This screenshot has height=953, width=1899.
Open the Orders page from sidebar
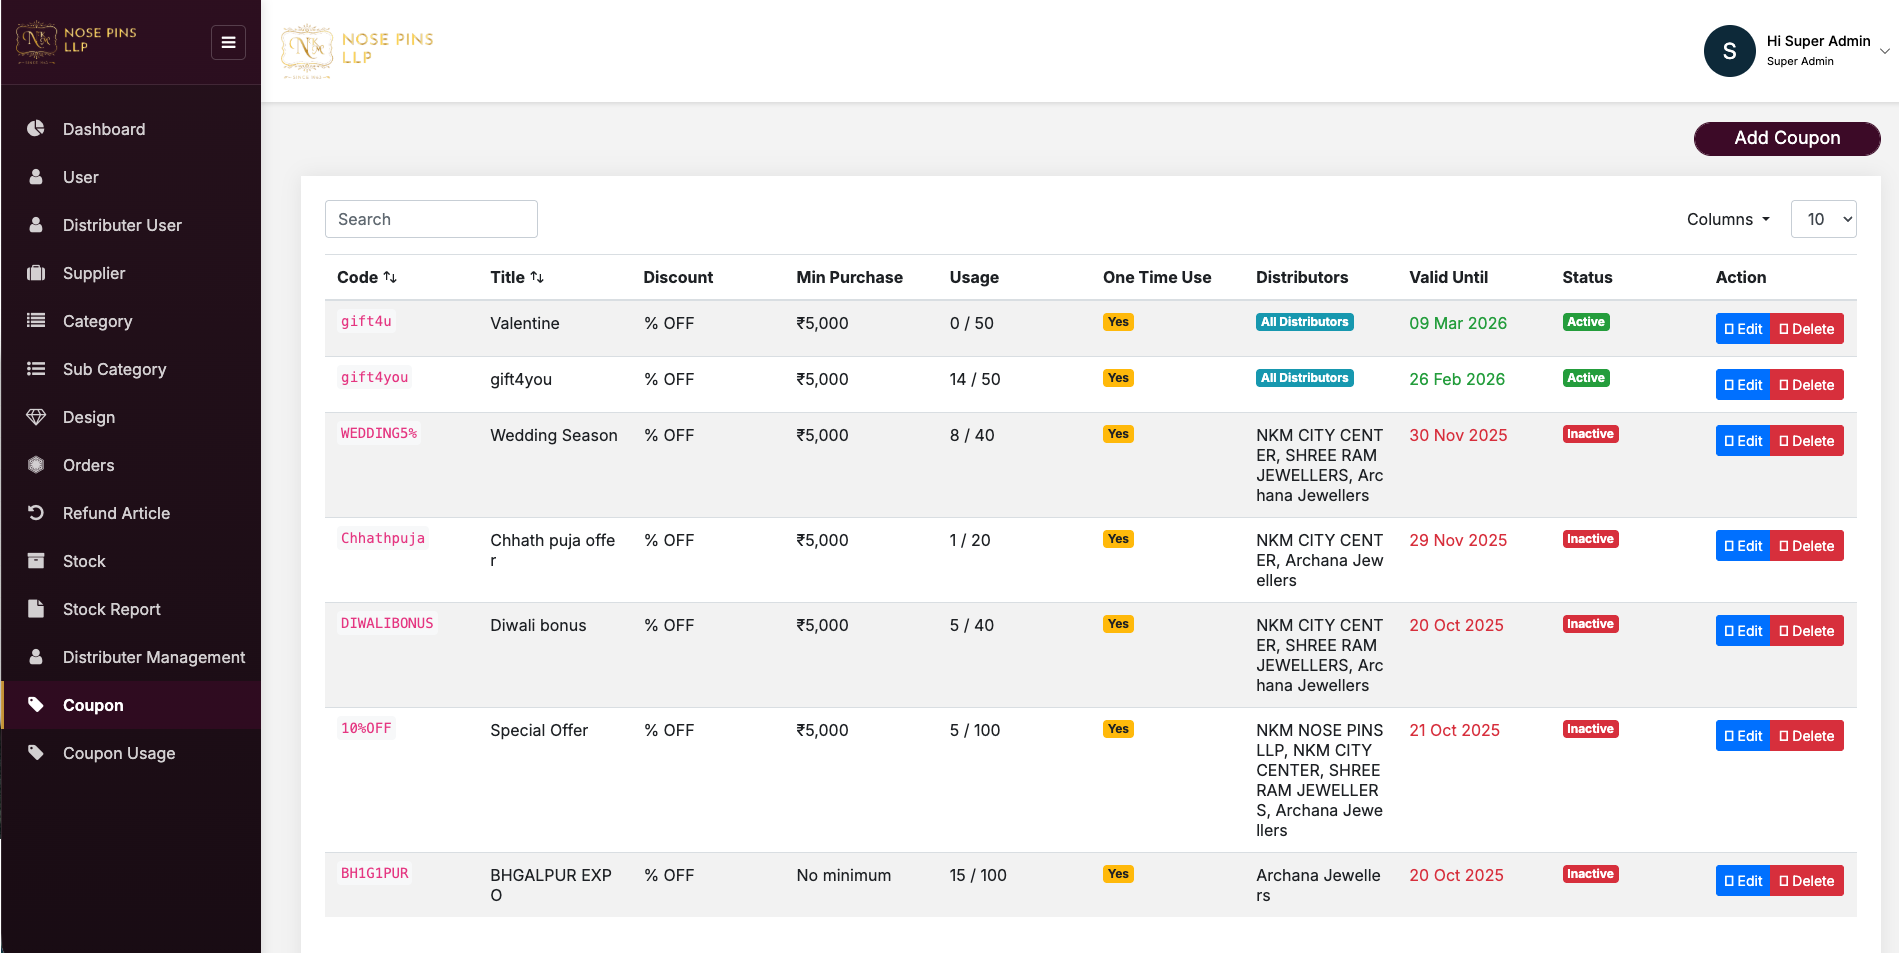(88, 465)
